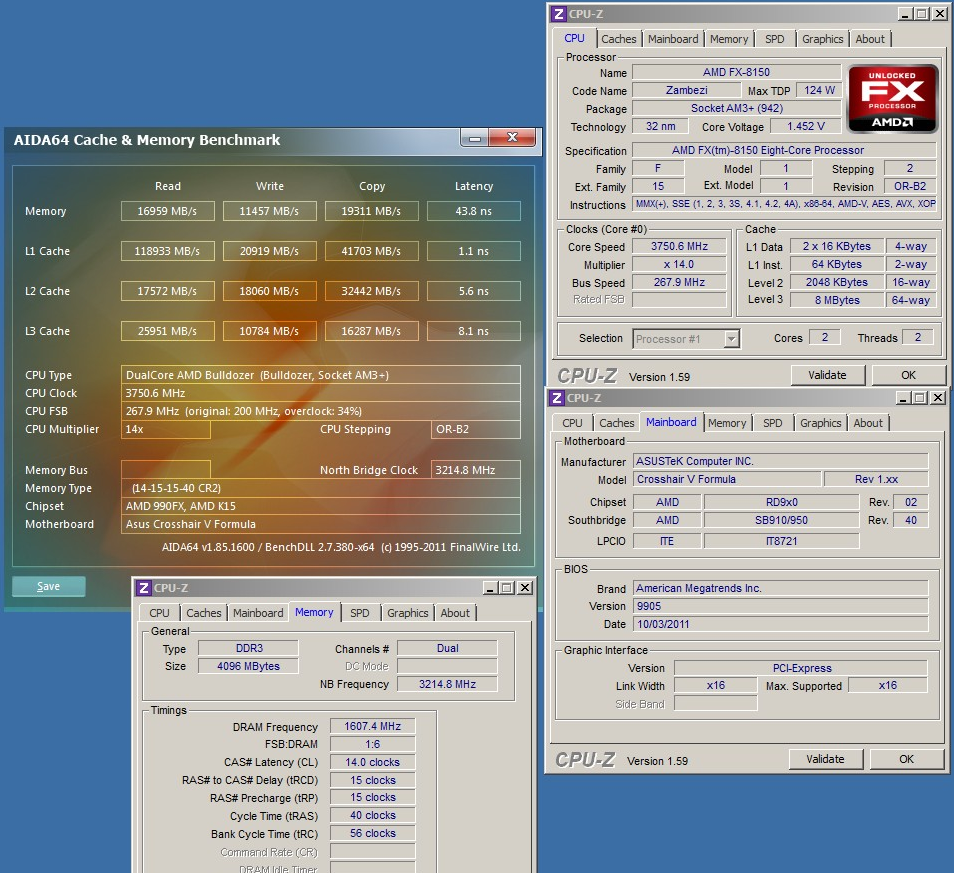Click the Southbridge value SB910/950
This screenshot has width=954, height=873.
point(781,520)
